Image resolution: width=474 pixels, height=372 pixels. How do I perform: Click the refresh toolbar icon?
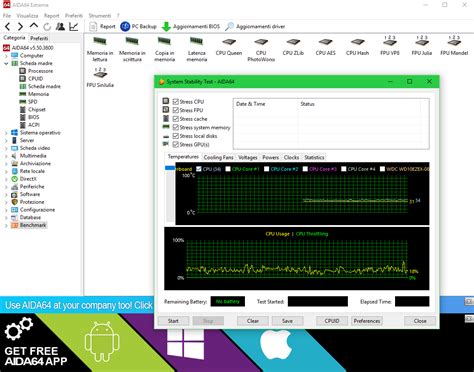(x=47, y=27)
